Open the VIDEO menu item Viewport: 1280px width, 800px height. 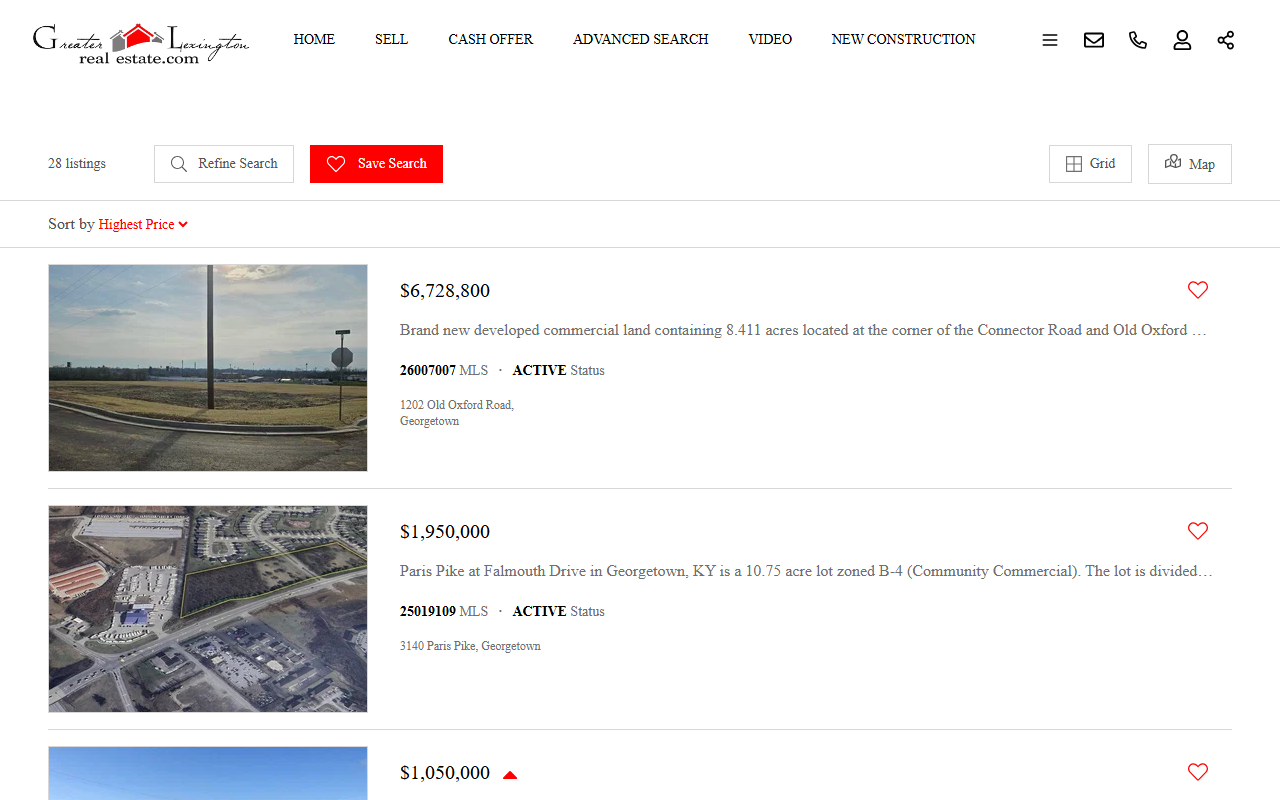coord(770,39)
